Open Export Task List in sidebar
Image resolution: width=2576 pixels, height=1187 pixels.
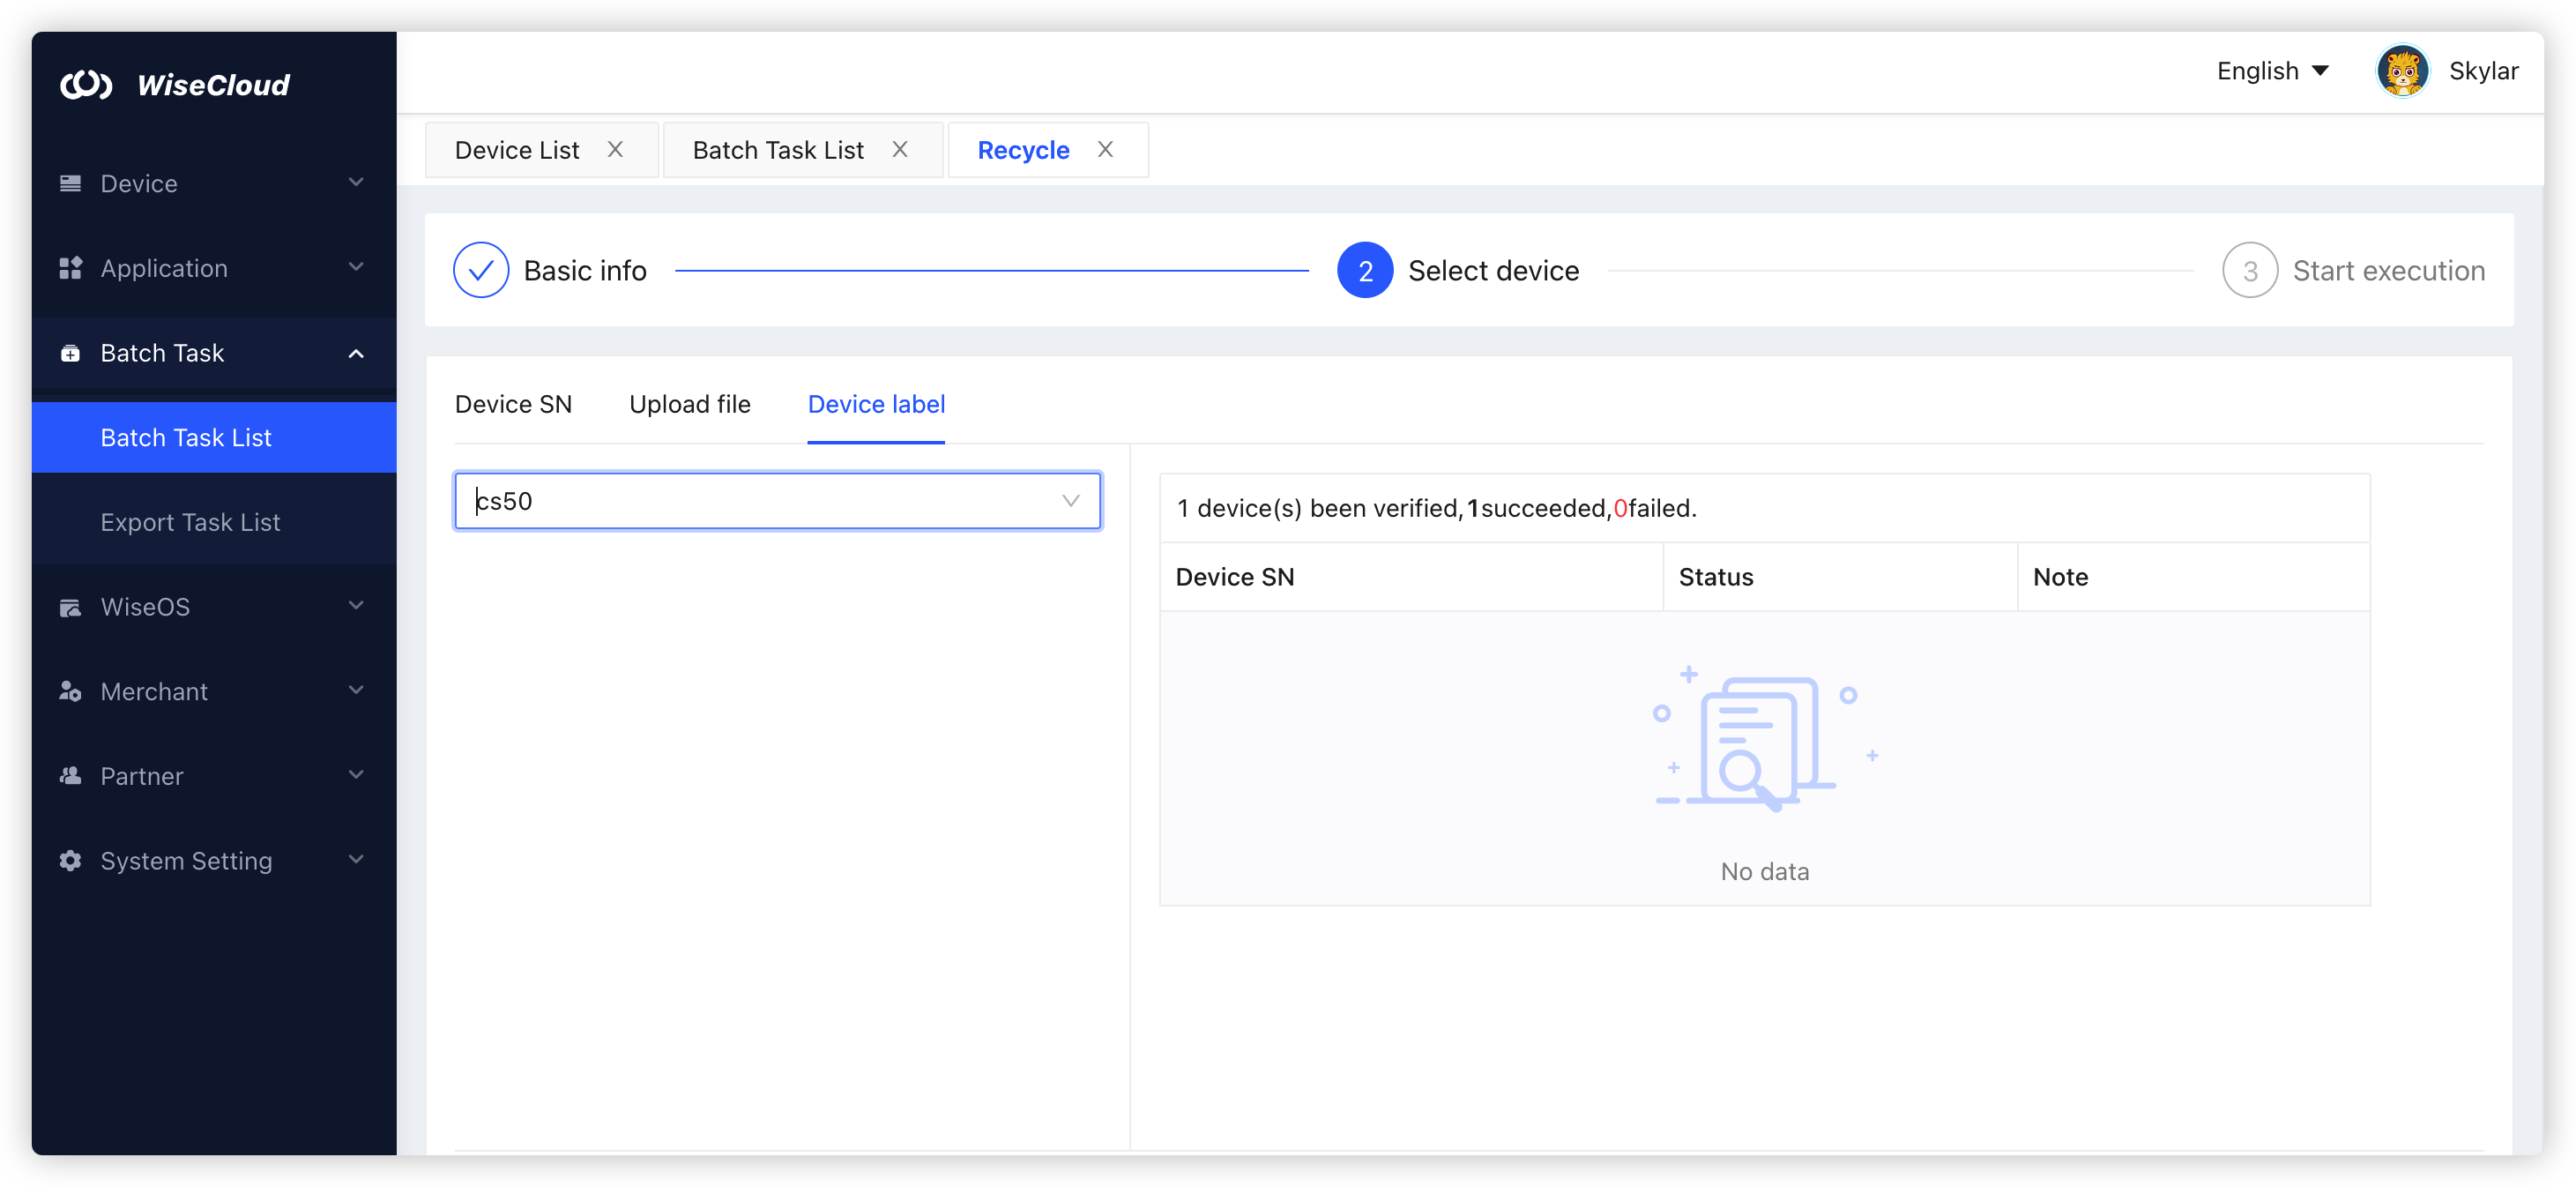(x=190, y=522)
